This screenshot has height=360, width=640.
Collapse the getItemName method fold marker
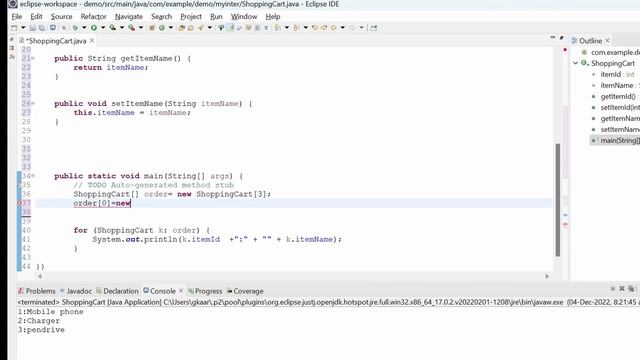tap(33, 58)
